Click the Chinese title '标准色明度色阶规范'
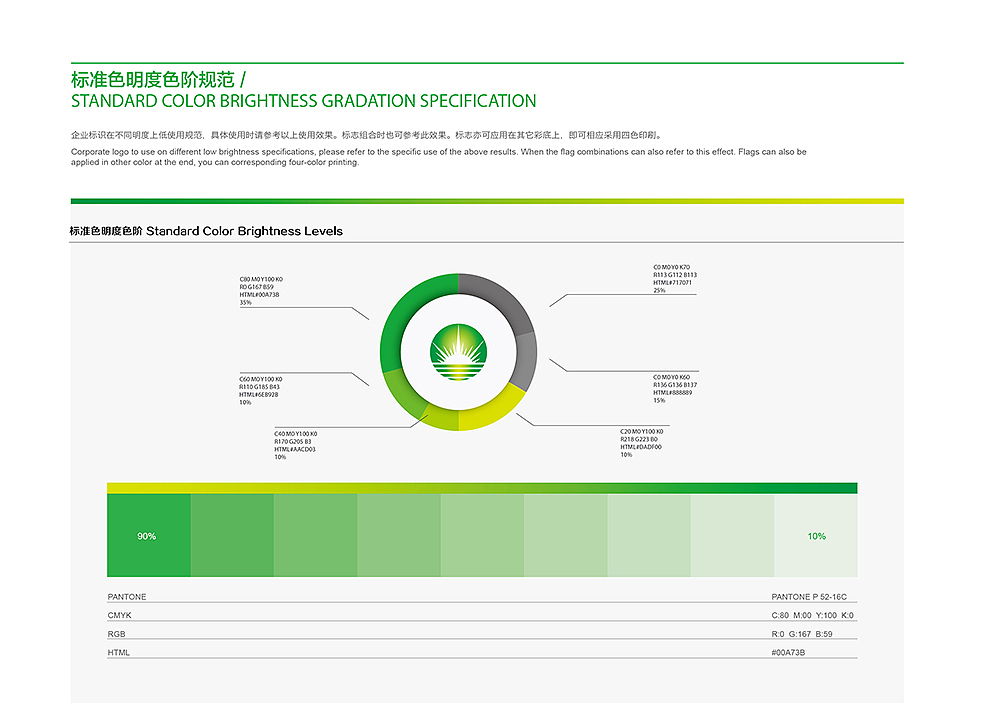1000x713 pixels. point(153,80)
